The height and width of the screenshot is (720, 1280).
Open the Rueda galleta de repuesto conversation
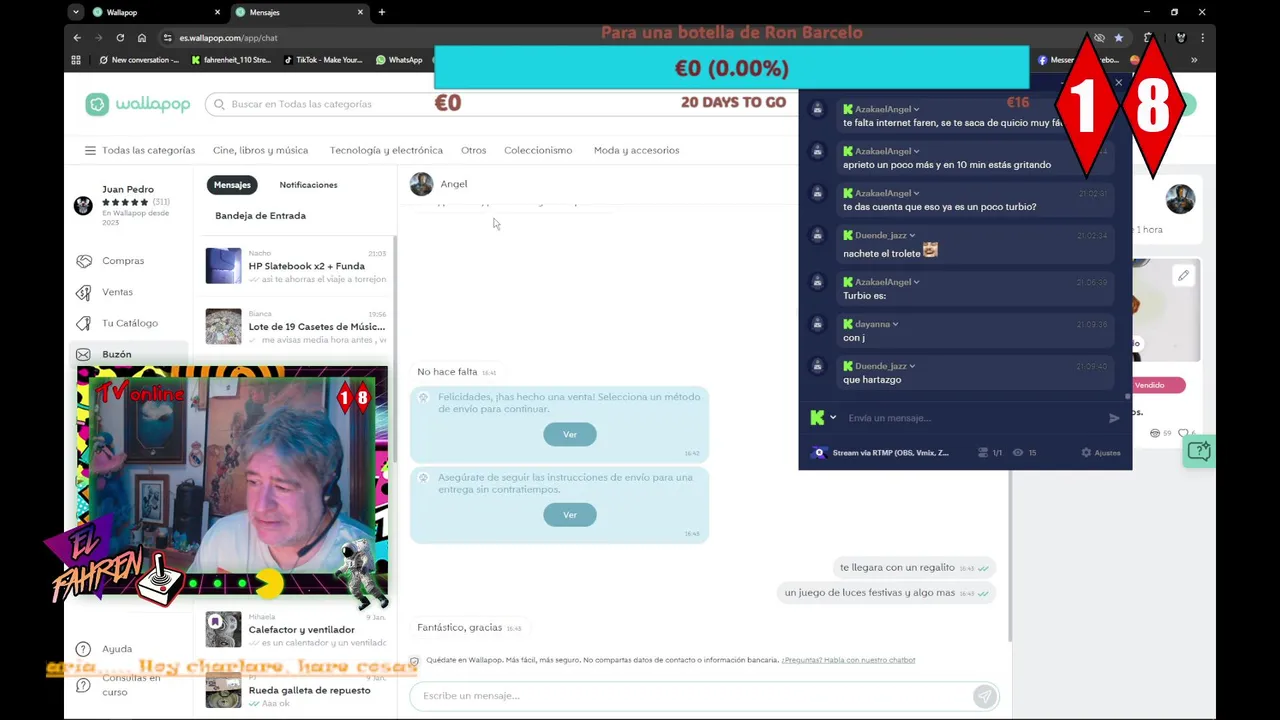click(296, 690)
